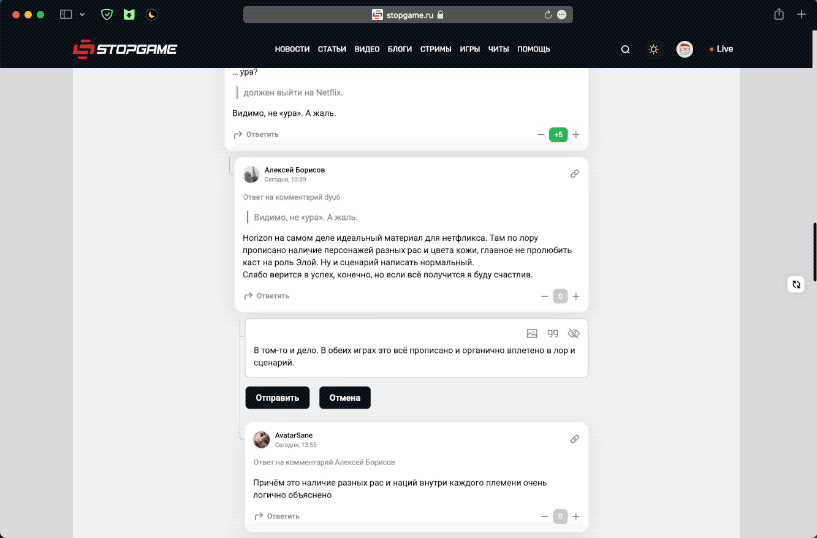
Task: Focus the reply text input field
Action: click(416, 356)
